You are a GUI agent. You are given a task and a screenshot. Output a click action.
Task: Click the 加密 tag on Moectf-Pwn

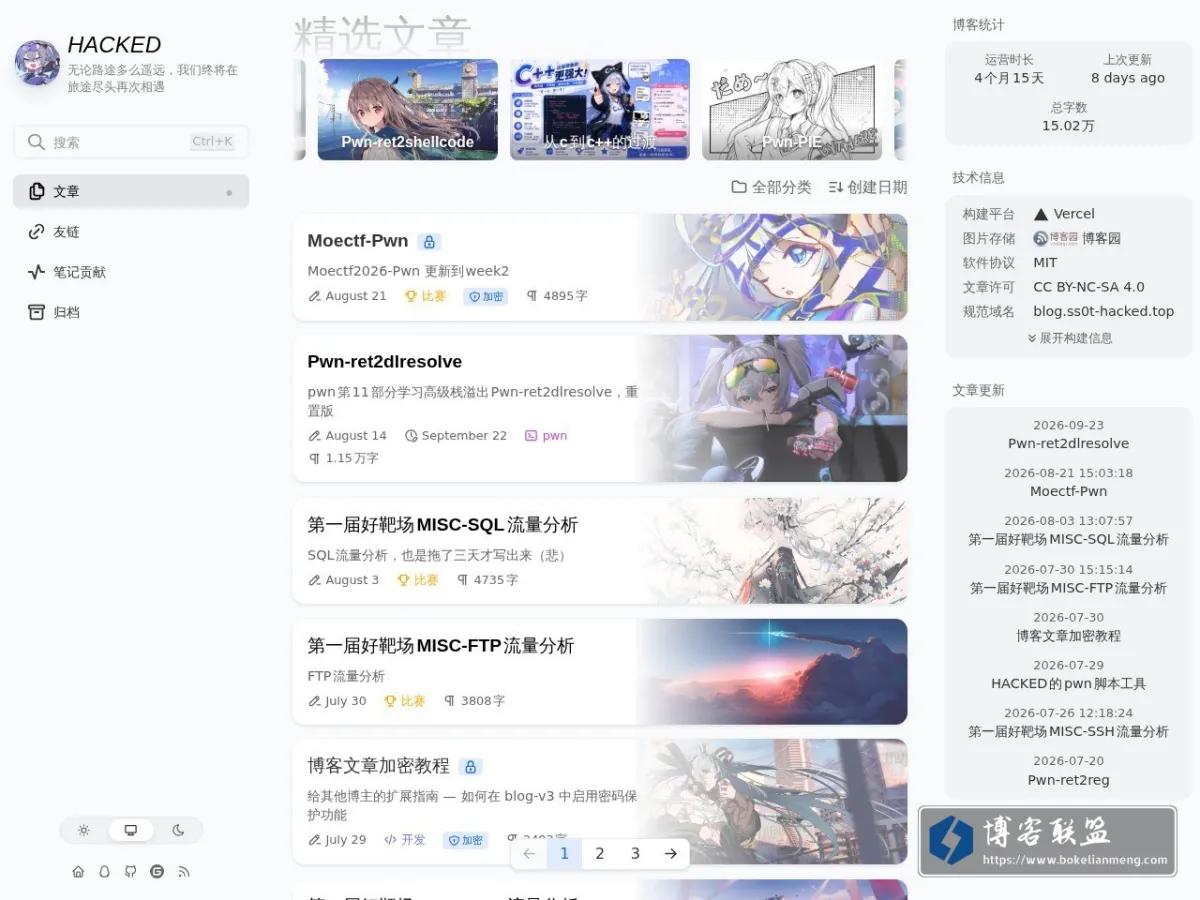tap(485, 296)
